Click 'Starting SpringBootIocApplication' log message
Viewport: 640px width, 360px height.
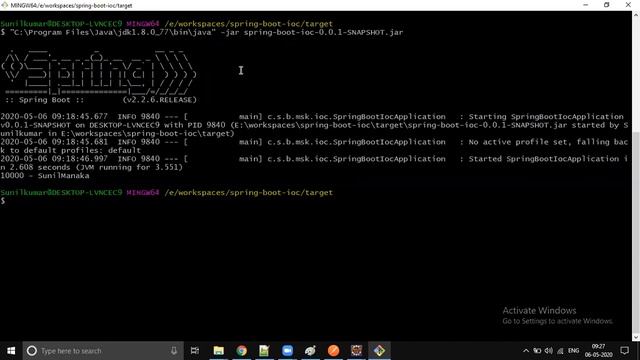546,117
